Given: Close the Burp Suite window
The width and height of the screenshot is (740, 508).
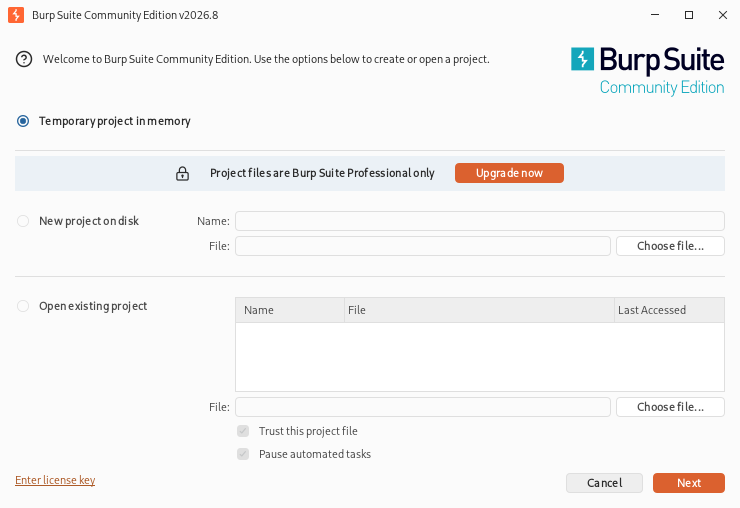Looking at the screenshot, I should 723,15.
